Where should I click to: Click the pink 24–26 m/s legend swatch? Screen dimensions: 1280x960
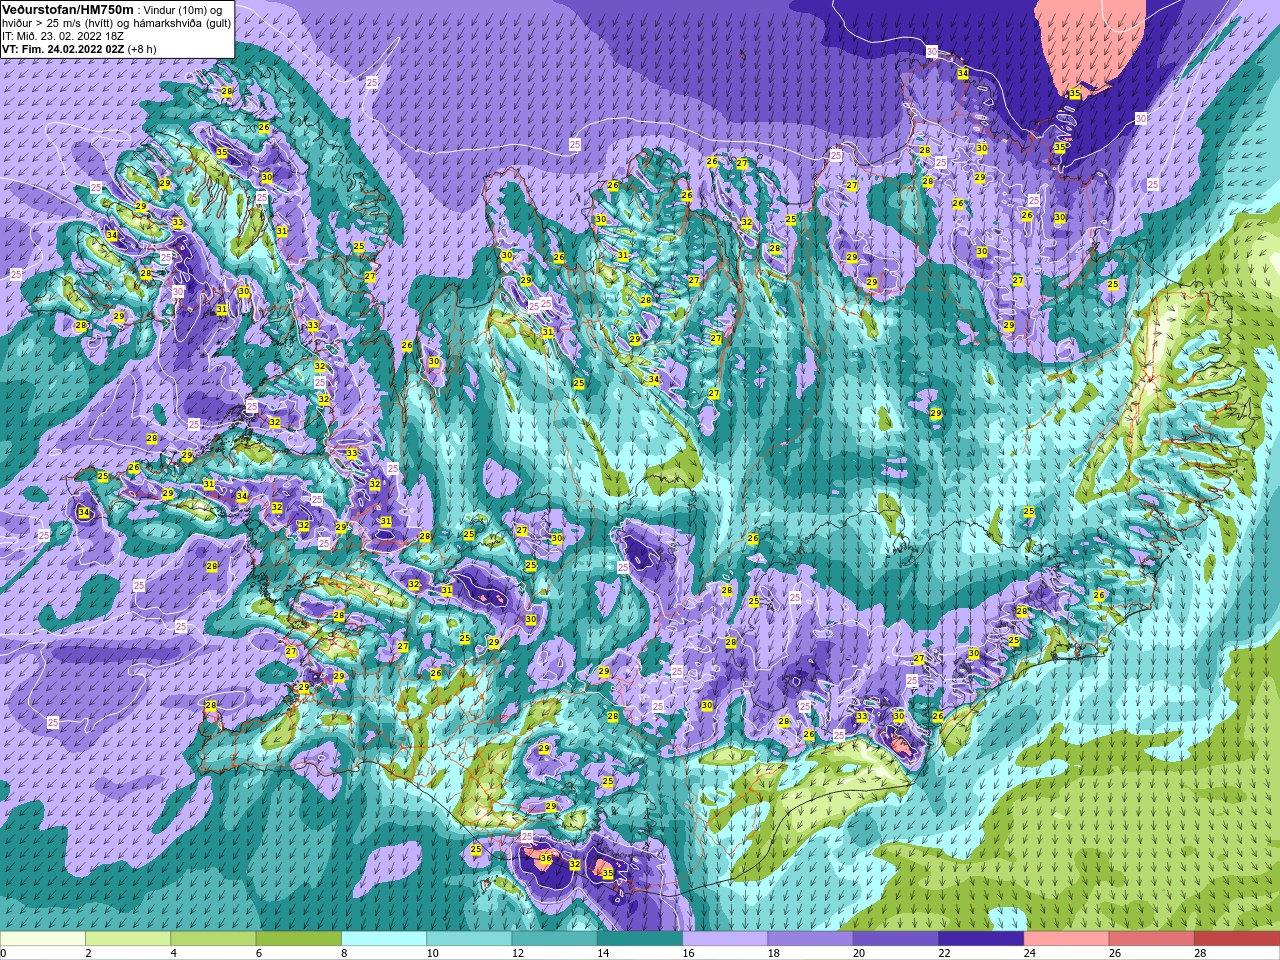click(1066, 939)
